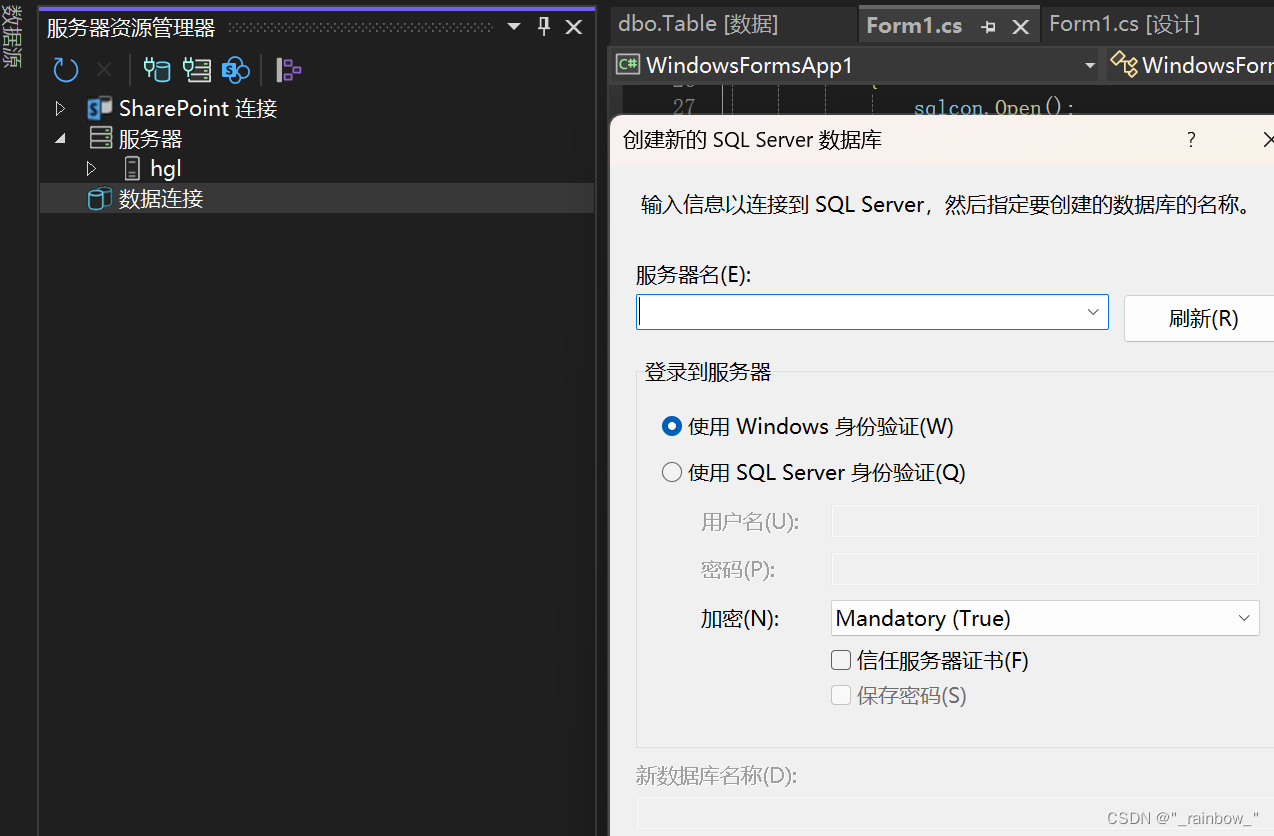Screen dimensions: 1274x836
Task: Click the ? help icon in the dialog
Action: [x=1191, y=140]
